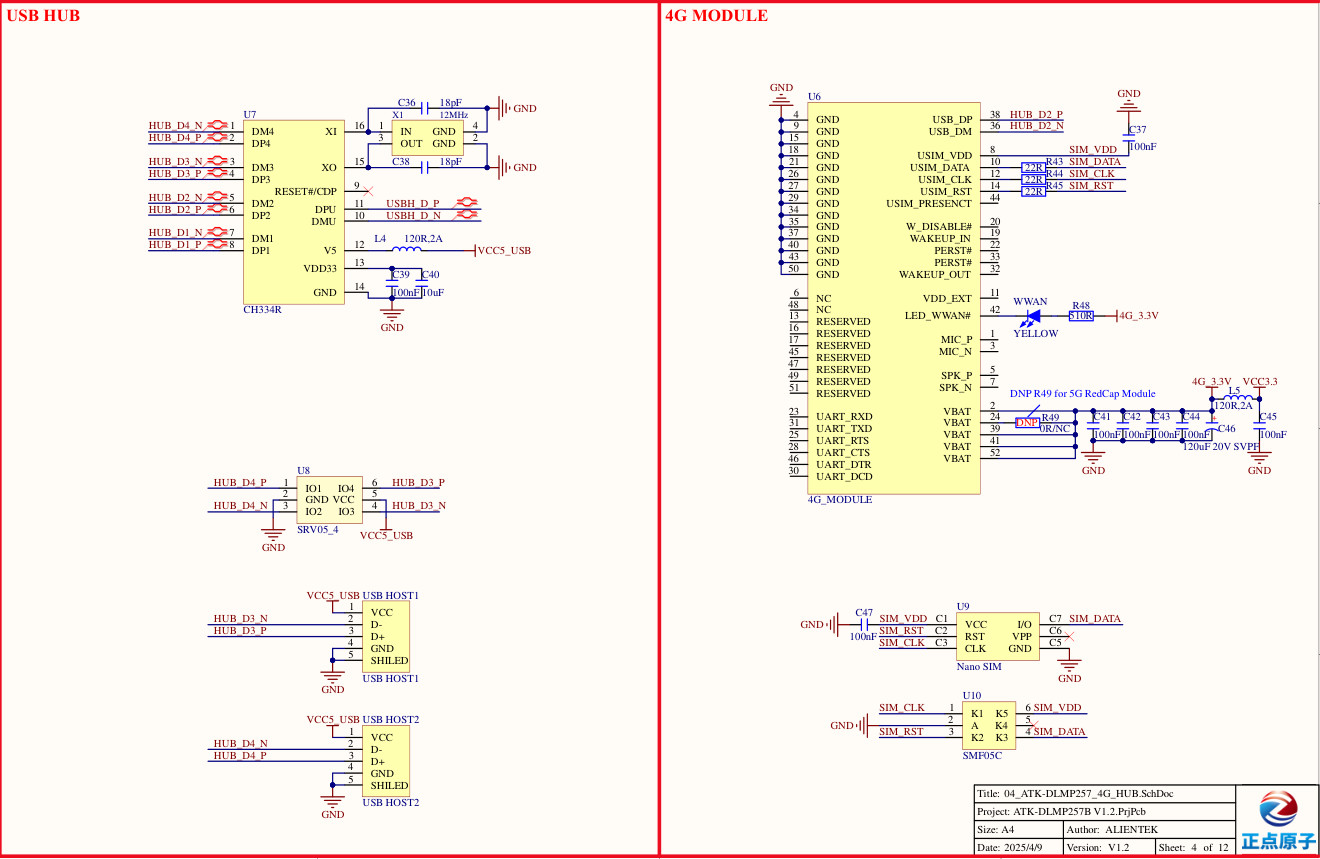Click the GND symbol above C37
Screen dimensions: 1320x859
(x=1129, y=99)
